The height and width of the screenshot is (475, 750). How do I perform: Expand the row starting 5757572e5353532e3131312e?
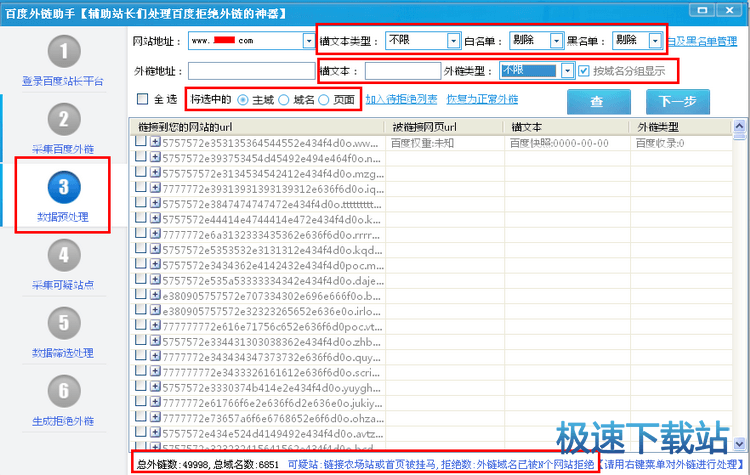click(x=155, y=249)
